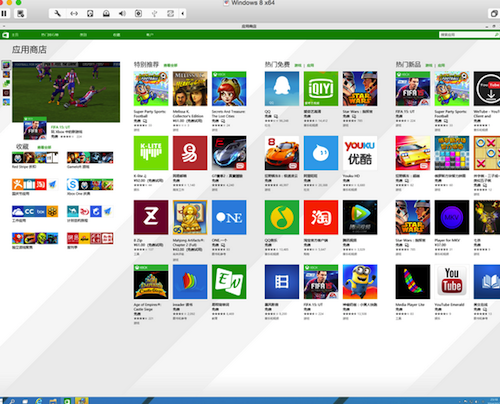Open the QQ penguin app tile
Viewport: 500px width, 404px height.
tap(282, 89)
